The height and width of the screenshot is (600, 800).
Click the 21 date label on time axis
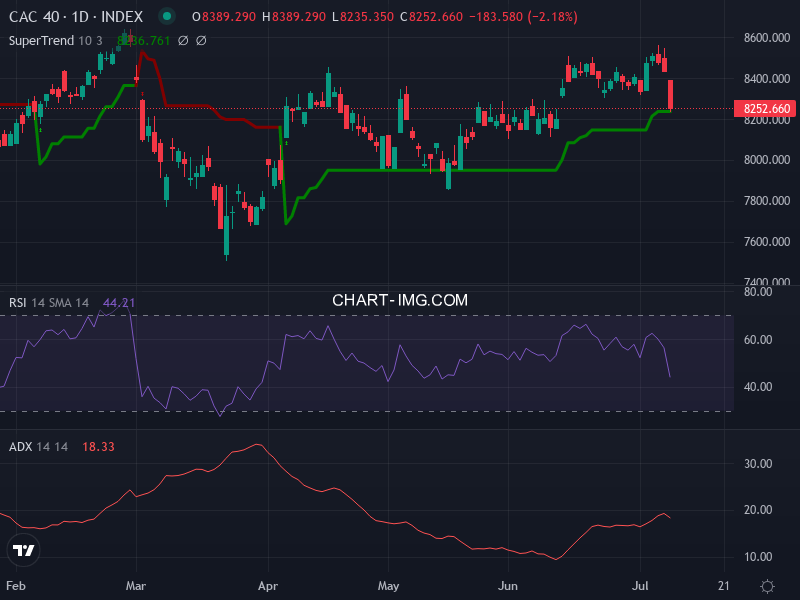(723, 586)
